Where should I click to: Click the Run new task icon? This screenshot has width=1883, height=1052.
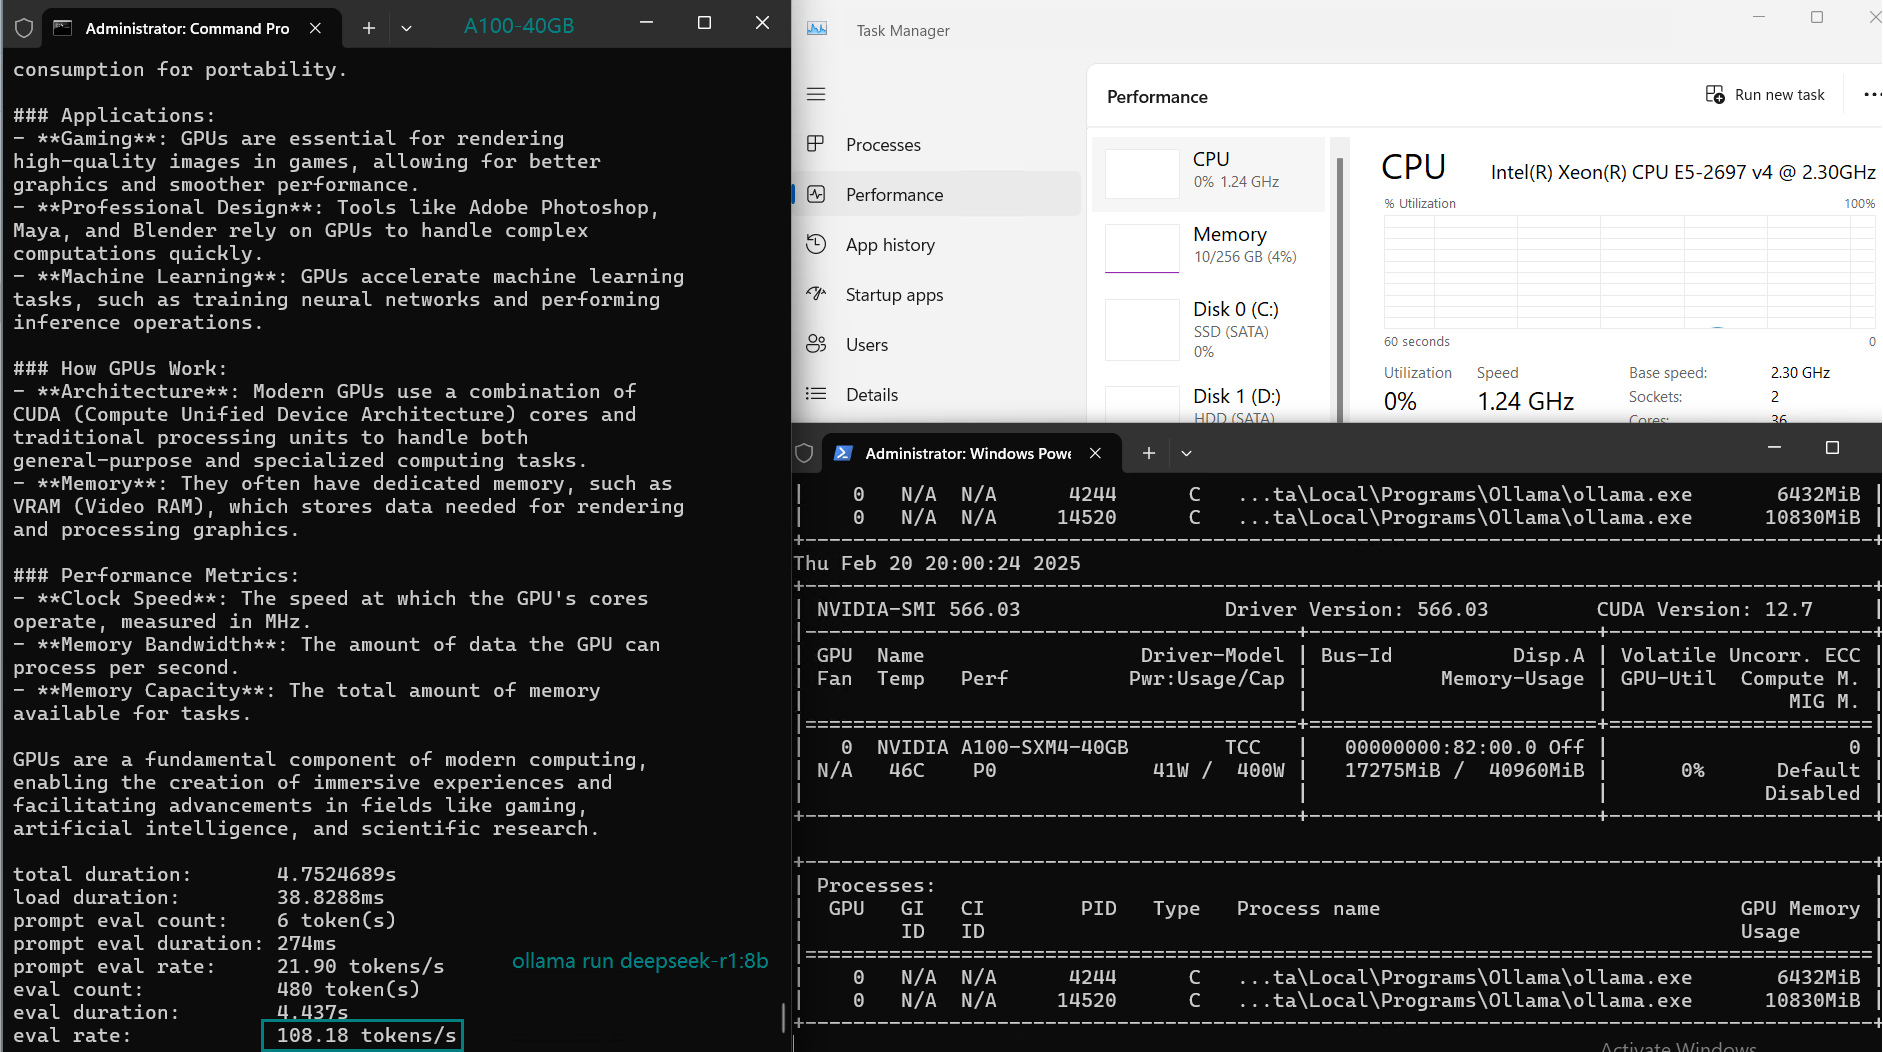pos(1715,95)
